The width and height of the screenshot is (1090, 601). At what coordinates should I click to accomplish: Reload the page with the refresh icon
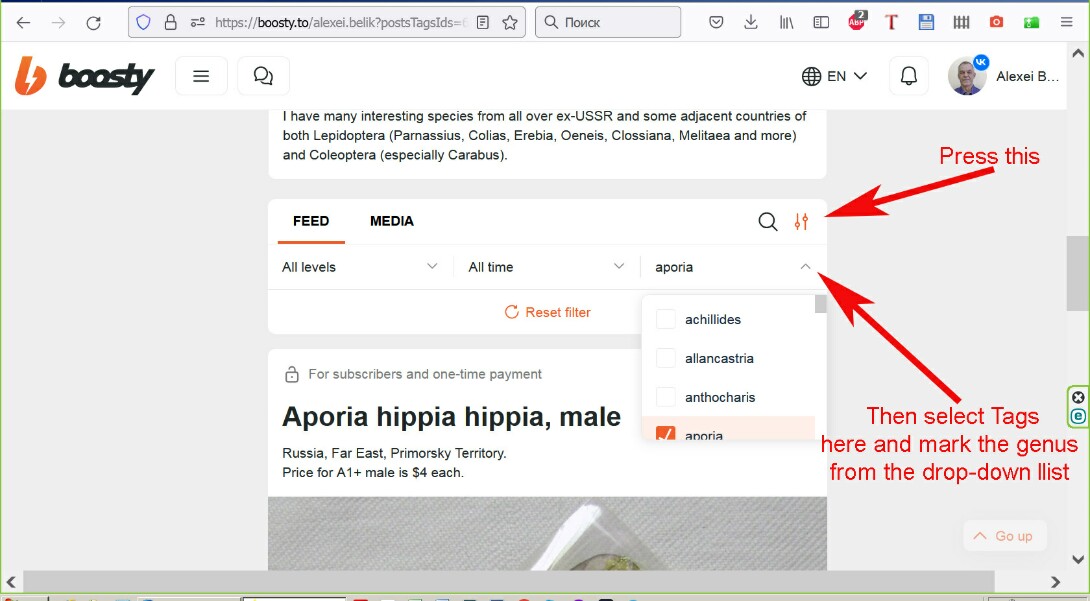(x=93, y=22)
